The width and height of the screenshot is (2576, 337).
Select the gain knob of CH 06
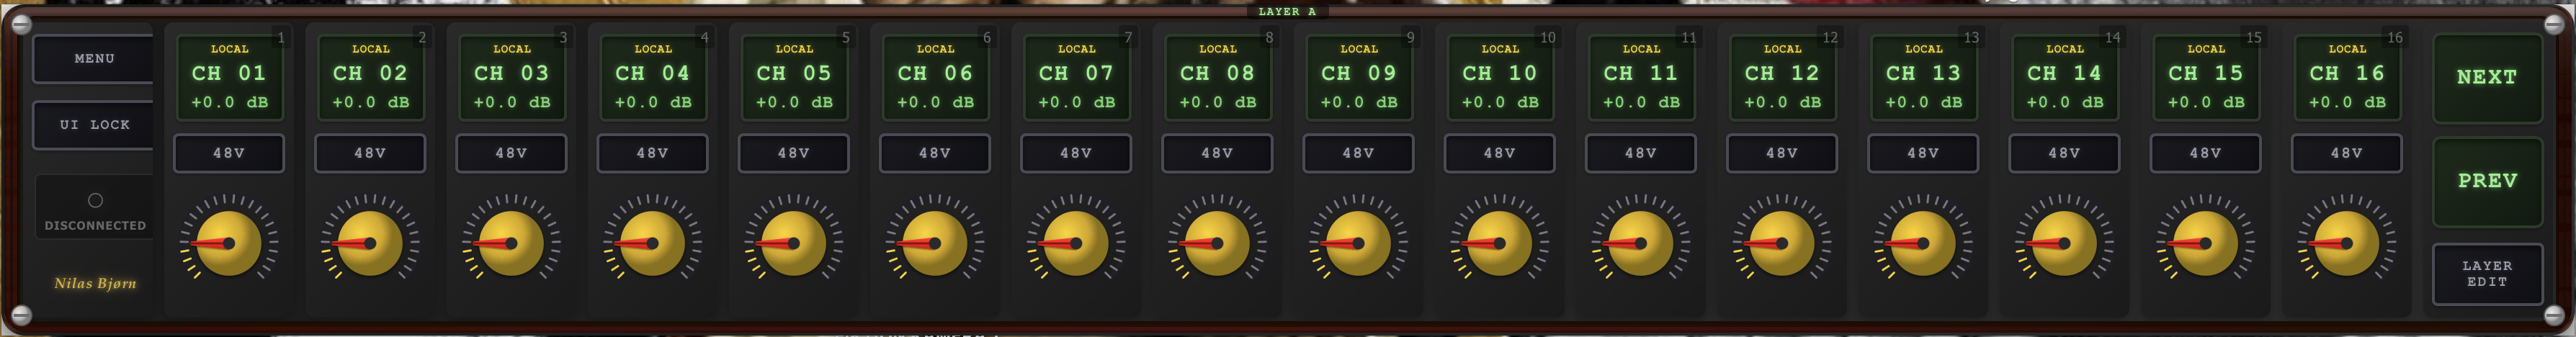click(935, 243)
